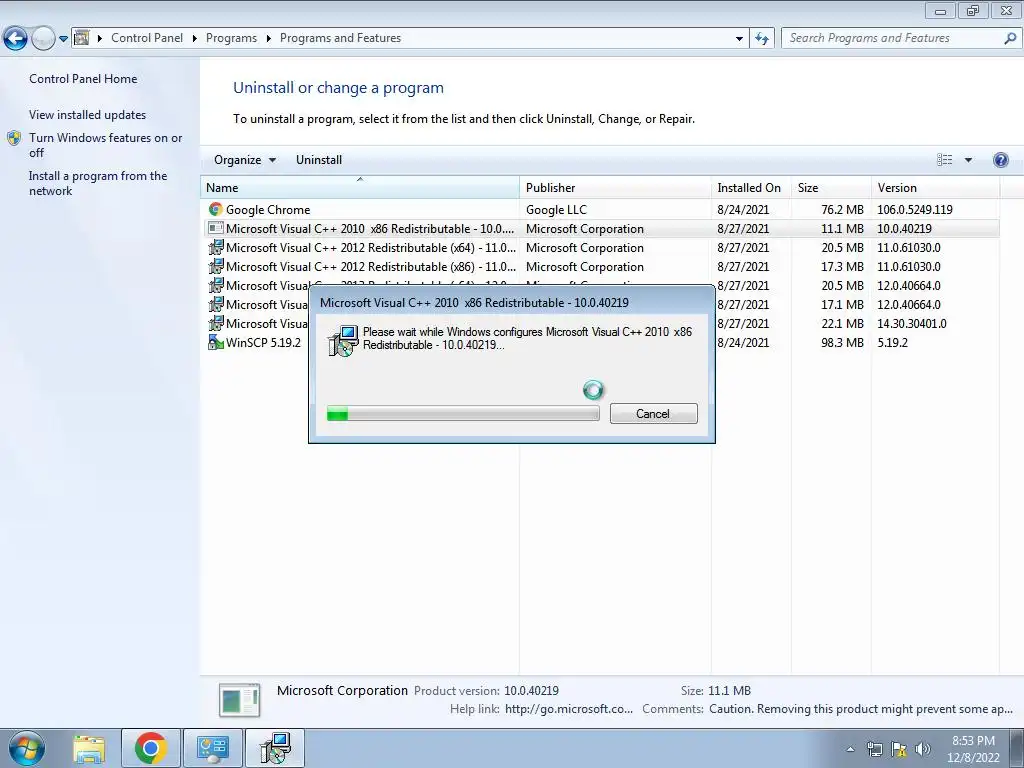Click the Control Panel icon in address bar

[82, 38]
